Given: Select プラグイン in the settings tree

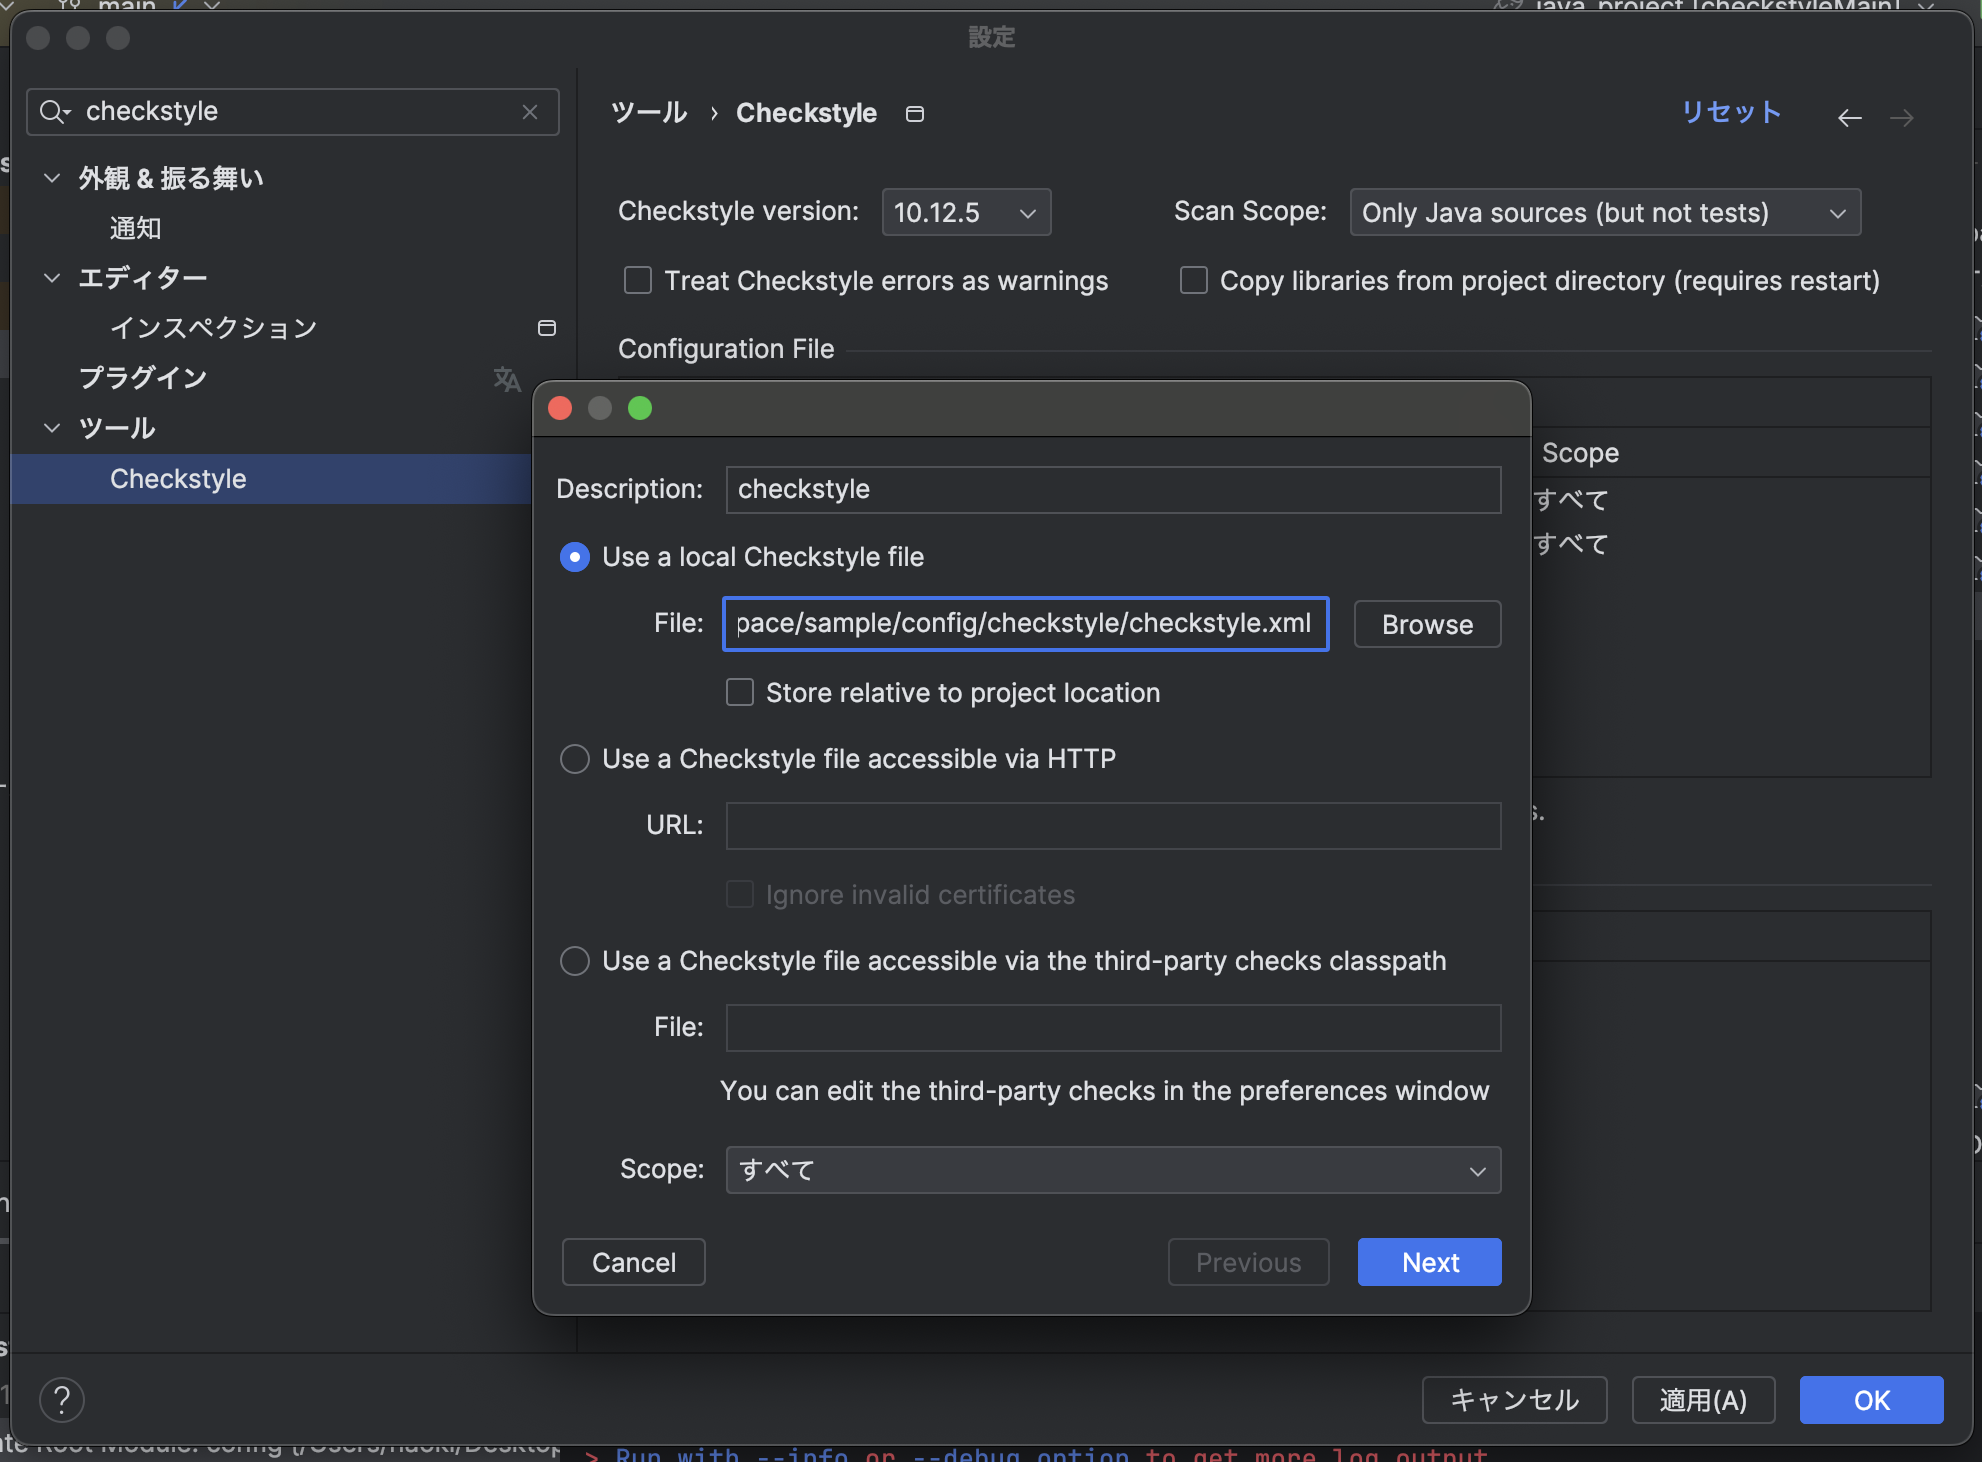Looking at the screenshot, I should click(143, 378).
